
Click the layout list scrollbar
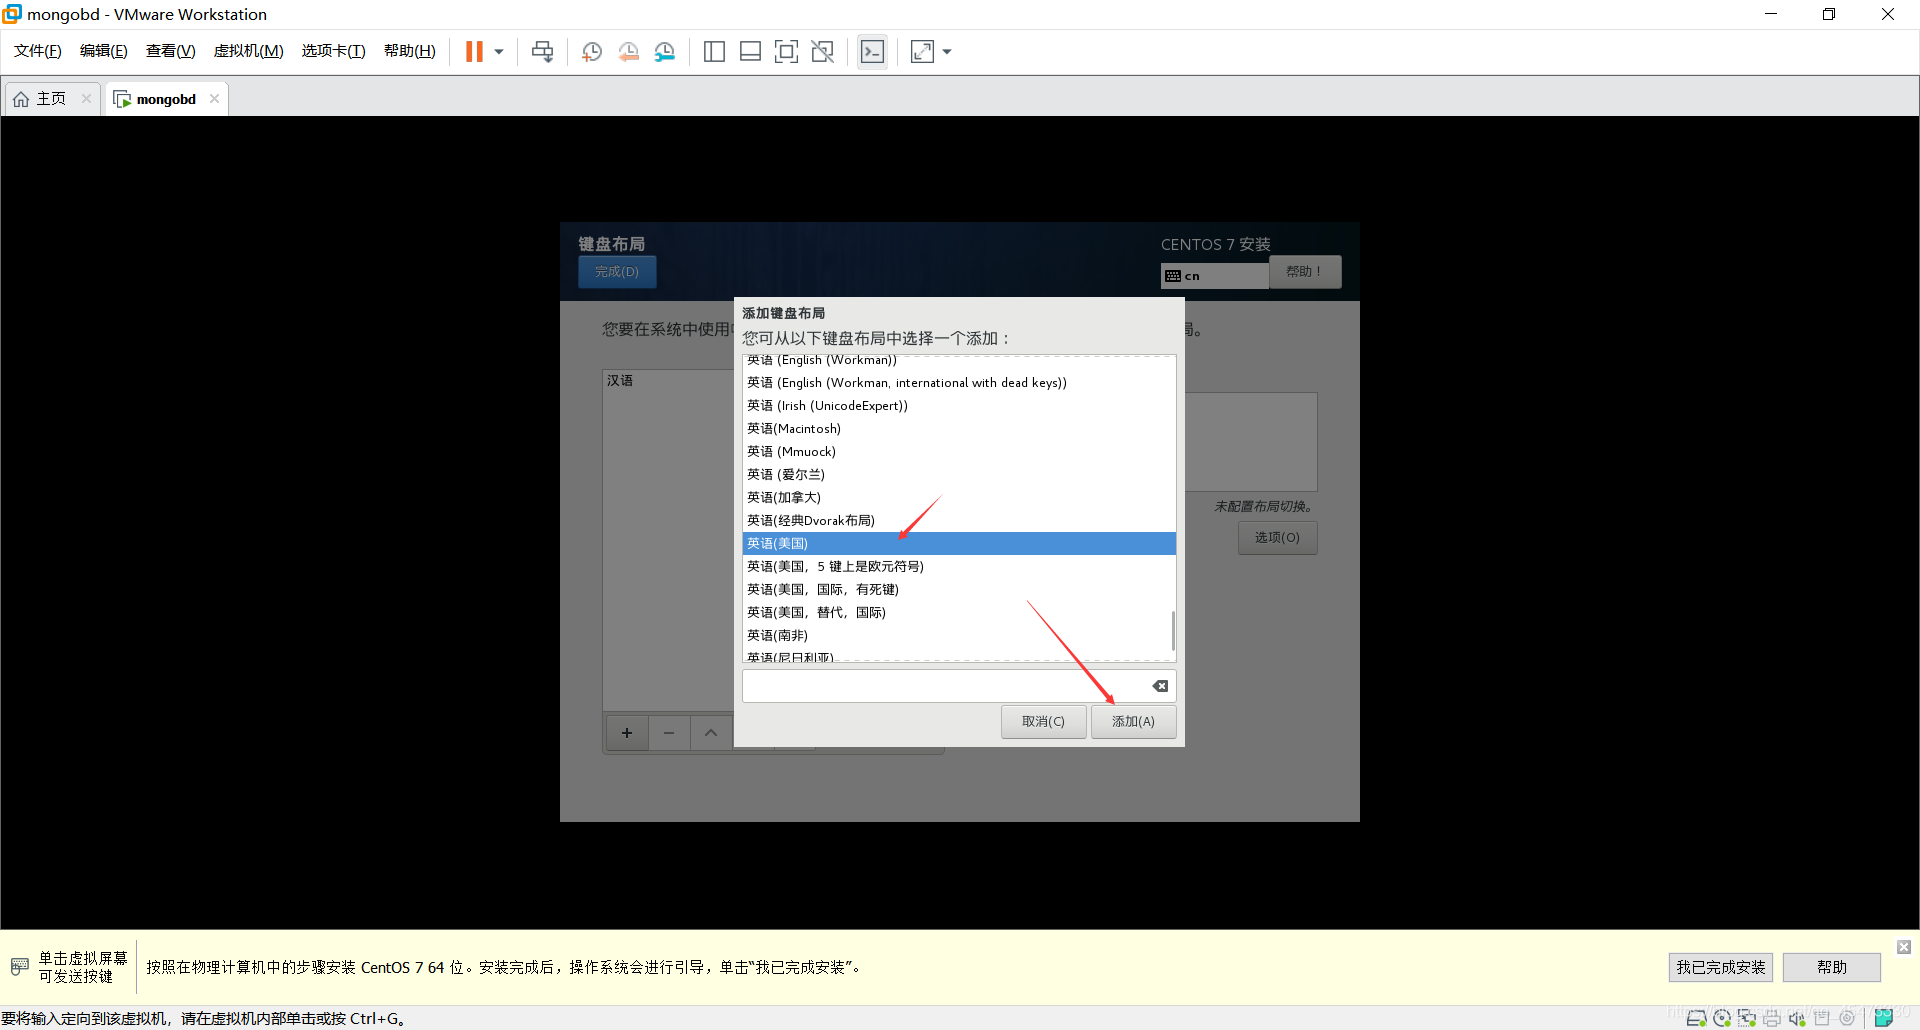coord(1173,631)
